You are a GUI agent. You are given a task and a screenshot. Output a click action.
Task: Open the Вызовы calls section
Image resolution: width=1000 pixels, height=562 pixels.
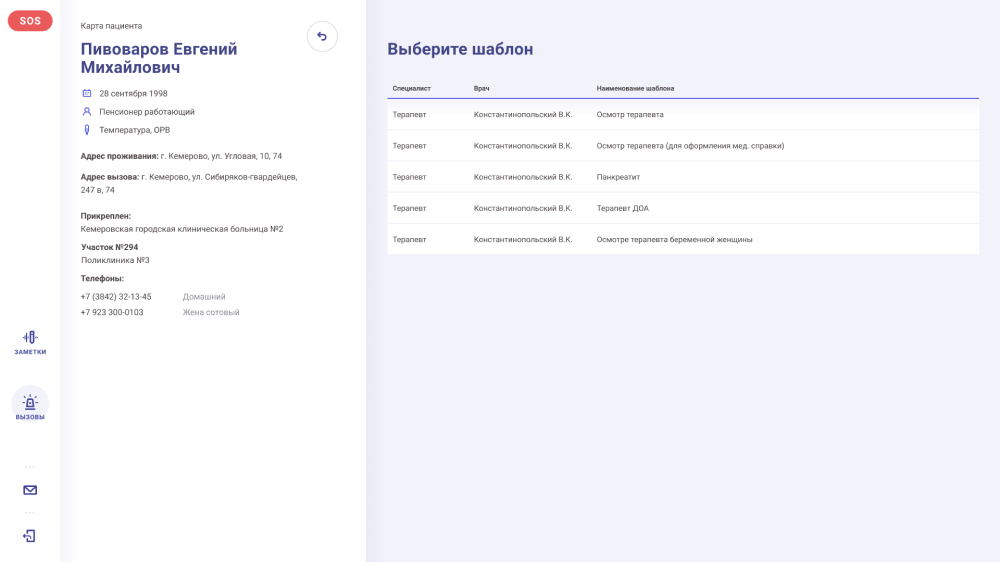click(x=30, y=406)
